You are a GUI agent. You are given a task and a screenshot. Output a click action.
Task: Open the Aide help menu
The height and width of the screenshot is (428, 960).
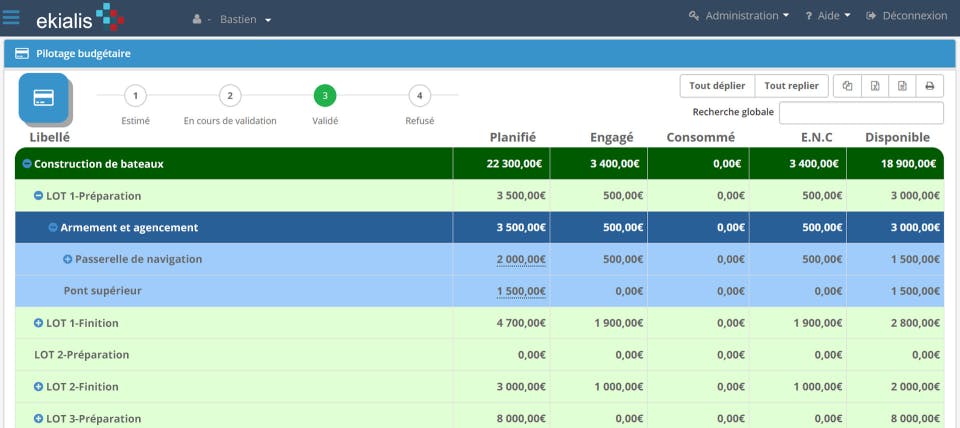[827, 16]
